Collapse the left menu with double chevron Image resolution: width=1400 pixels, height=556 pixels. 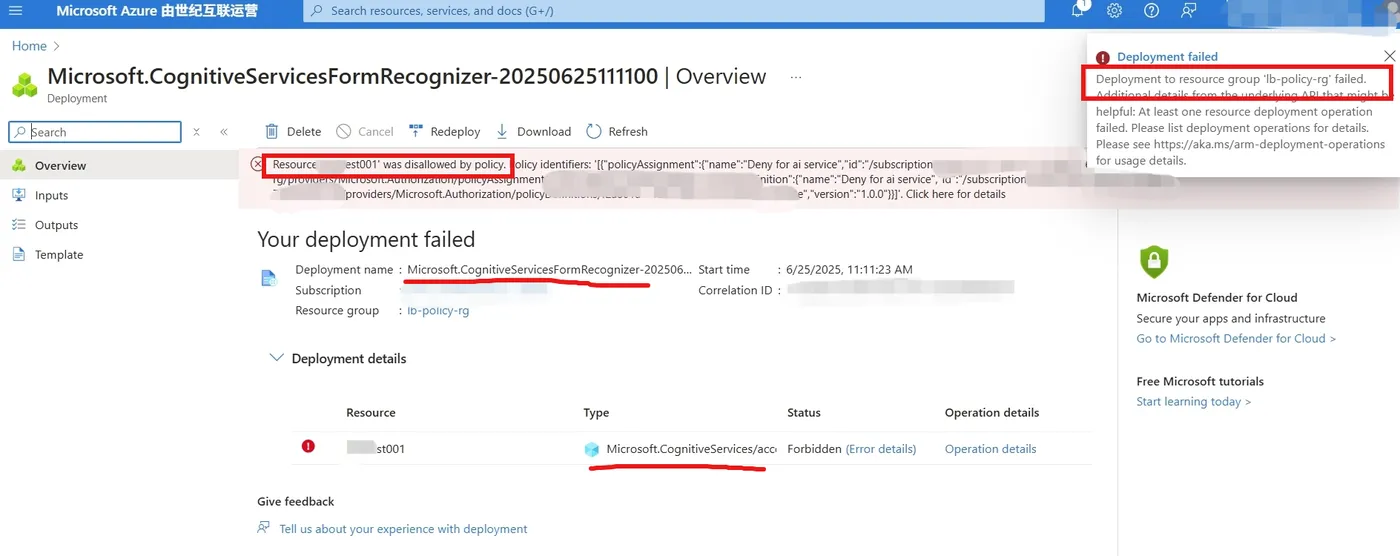(224, 132)
